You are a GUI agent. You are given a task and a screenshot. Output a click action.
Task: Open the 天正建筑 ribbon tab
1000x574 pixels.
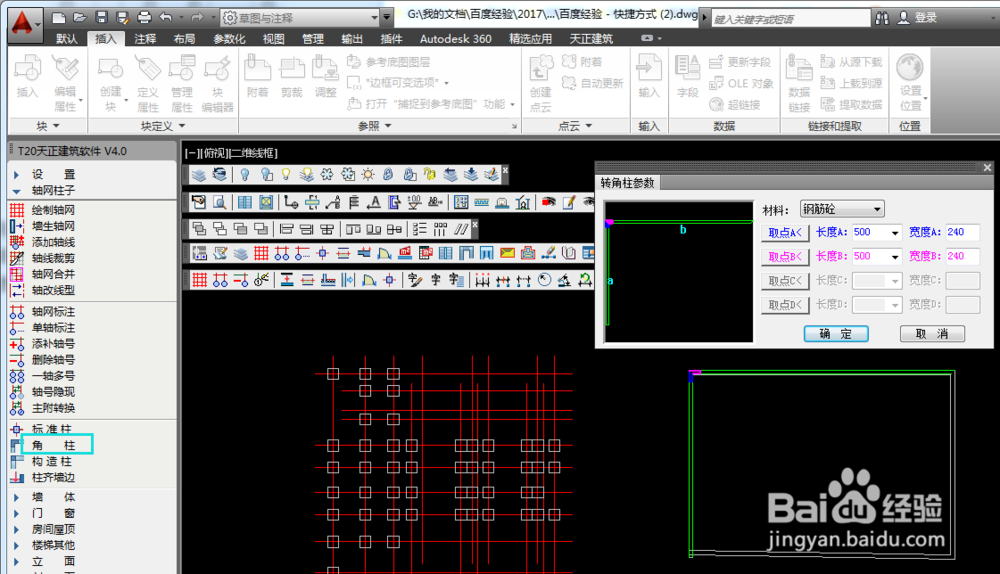click(588, 39)
